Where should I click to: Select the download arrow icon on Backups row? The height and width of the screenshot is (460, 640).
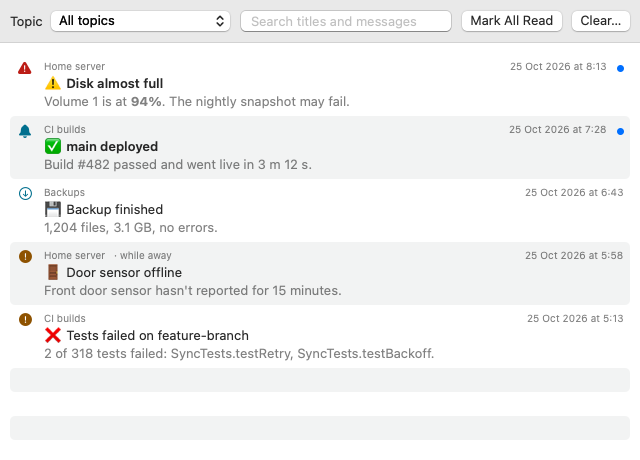(x=25, y=193)
